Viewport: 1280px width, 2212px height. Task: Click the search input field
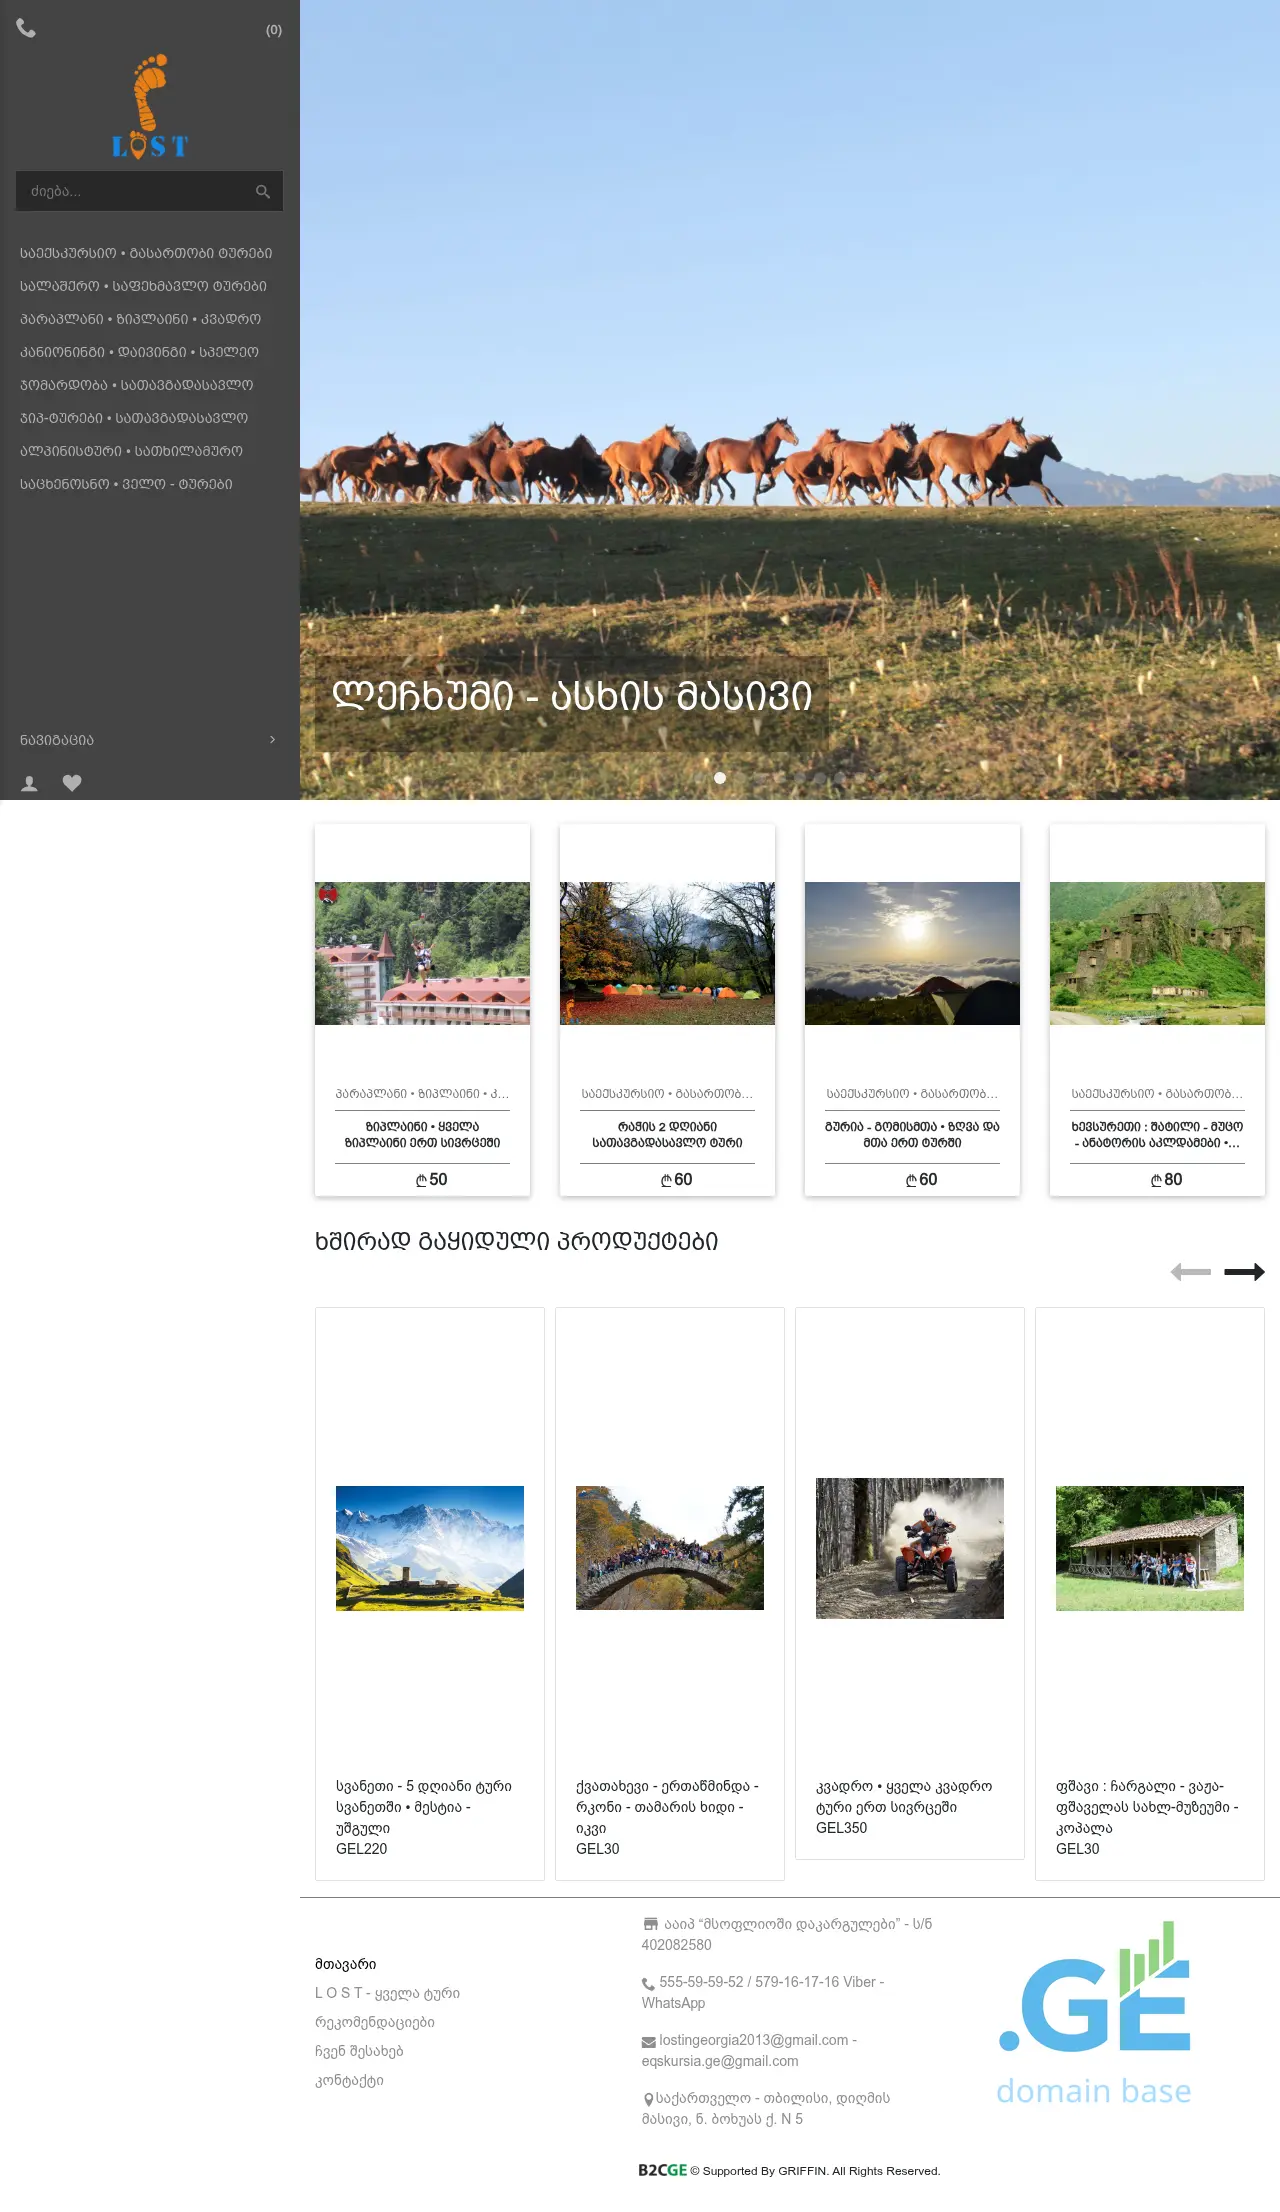pyautogui.click(x=135, y=192)
